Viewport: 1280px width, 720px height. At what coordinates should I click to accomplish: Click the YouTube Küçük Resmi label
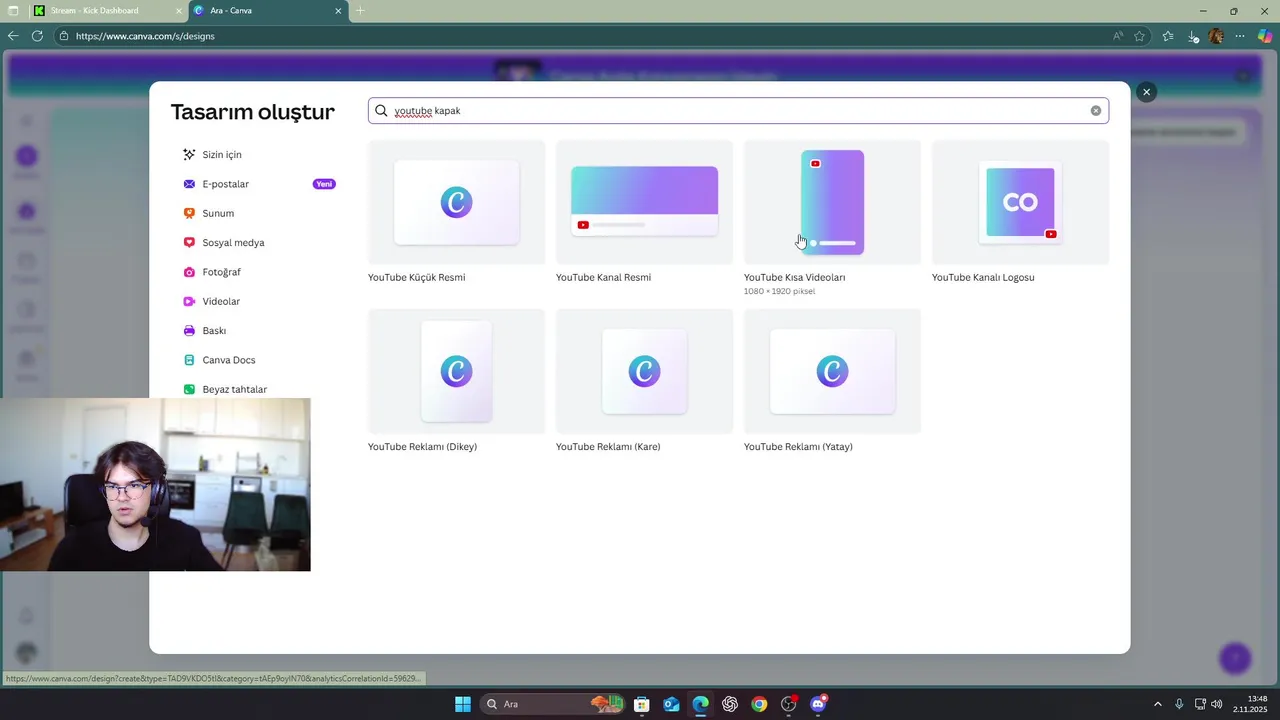pos(416,278)
